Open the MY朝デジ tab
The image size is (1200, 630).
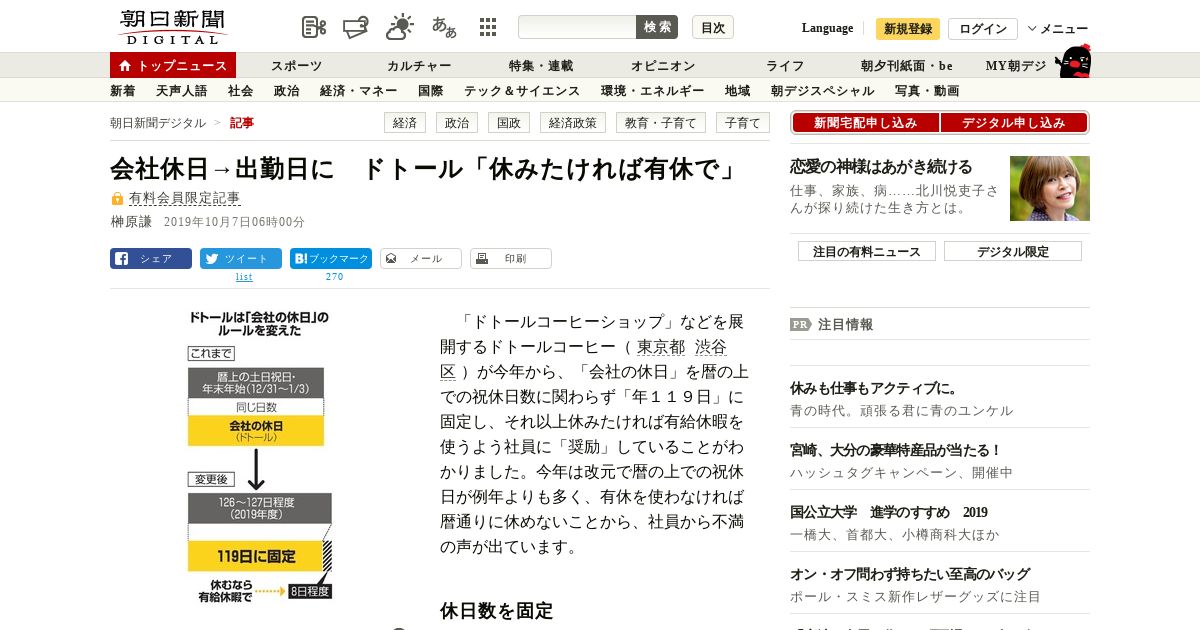tap(1016, 66)
